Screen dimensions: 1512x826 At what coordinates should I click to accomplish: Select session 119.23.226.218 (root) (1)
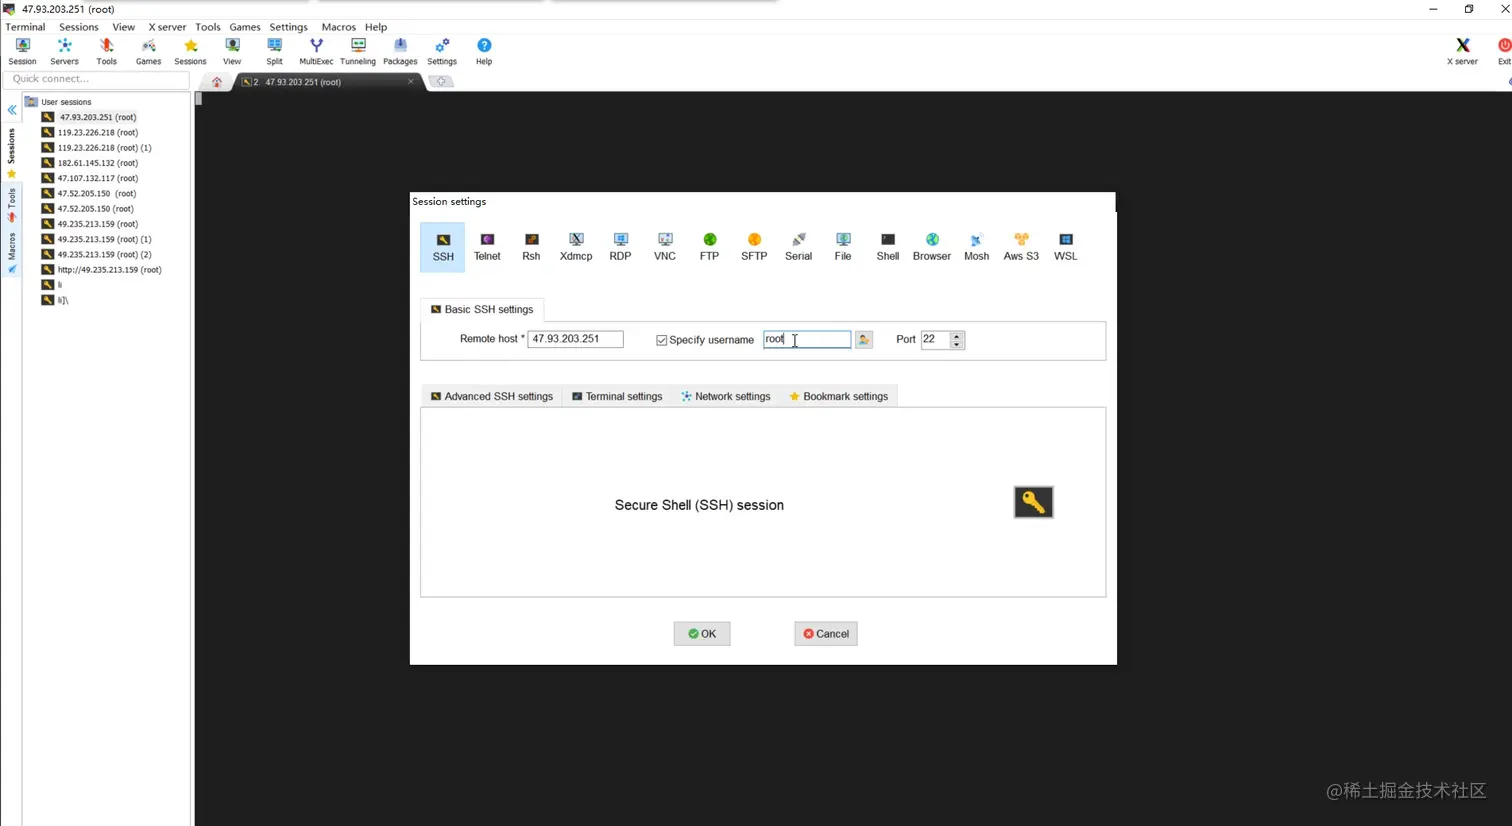(x=104, y=148)
